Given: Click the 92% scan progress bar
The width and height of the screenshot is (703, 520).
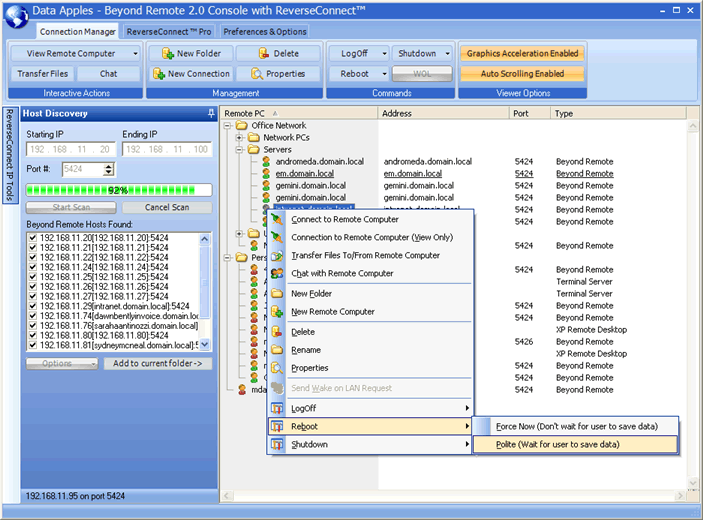Looking at the screenshot, I should pyautogui.click(x=119, y=190).
